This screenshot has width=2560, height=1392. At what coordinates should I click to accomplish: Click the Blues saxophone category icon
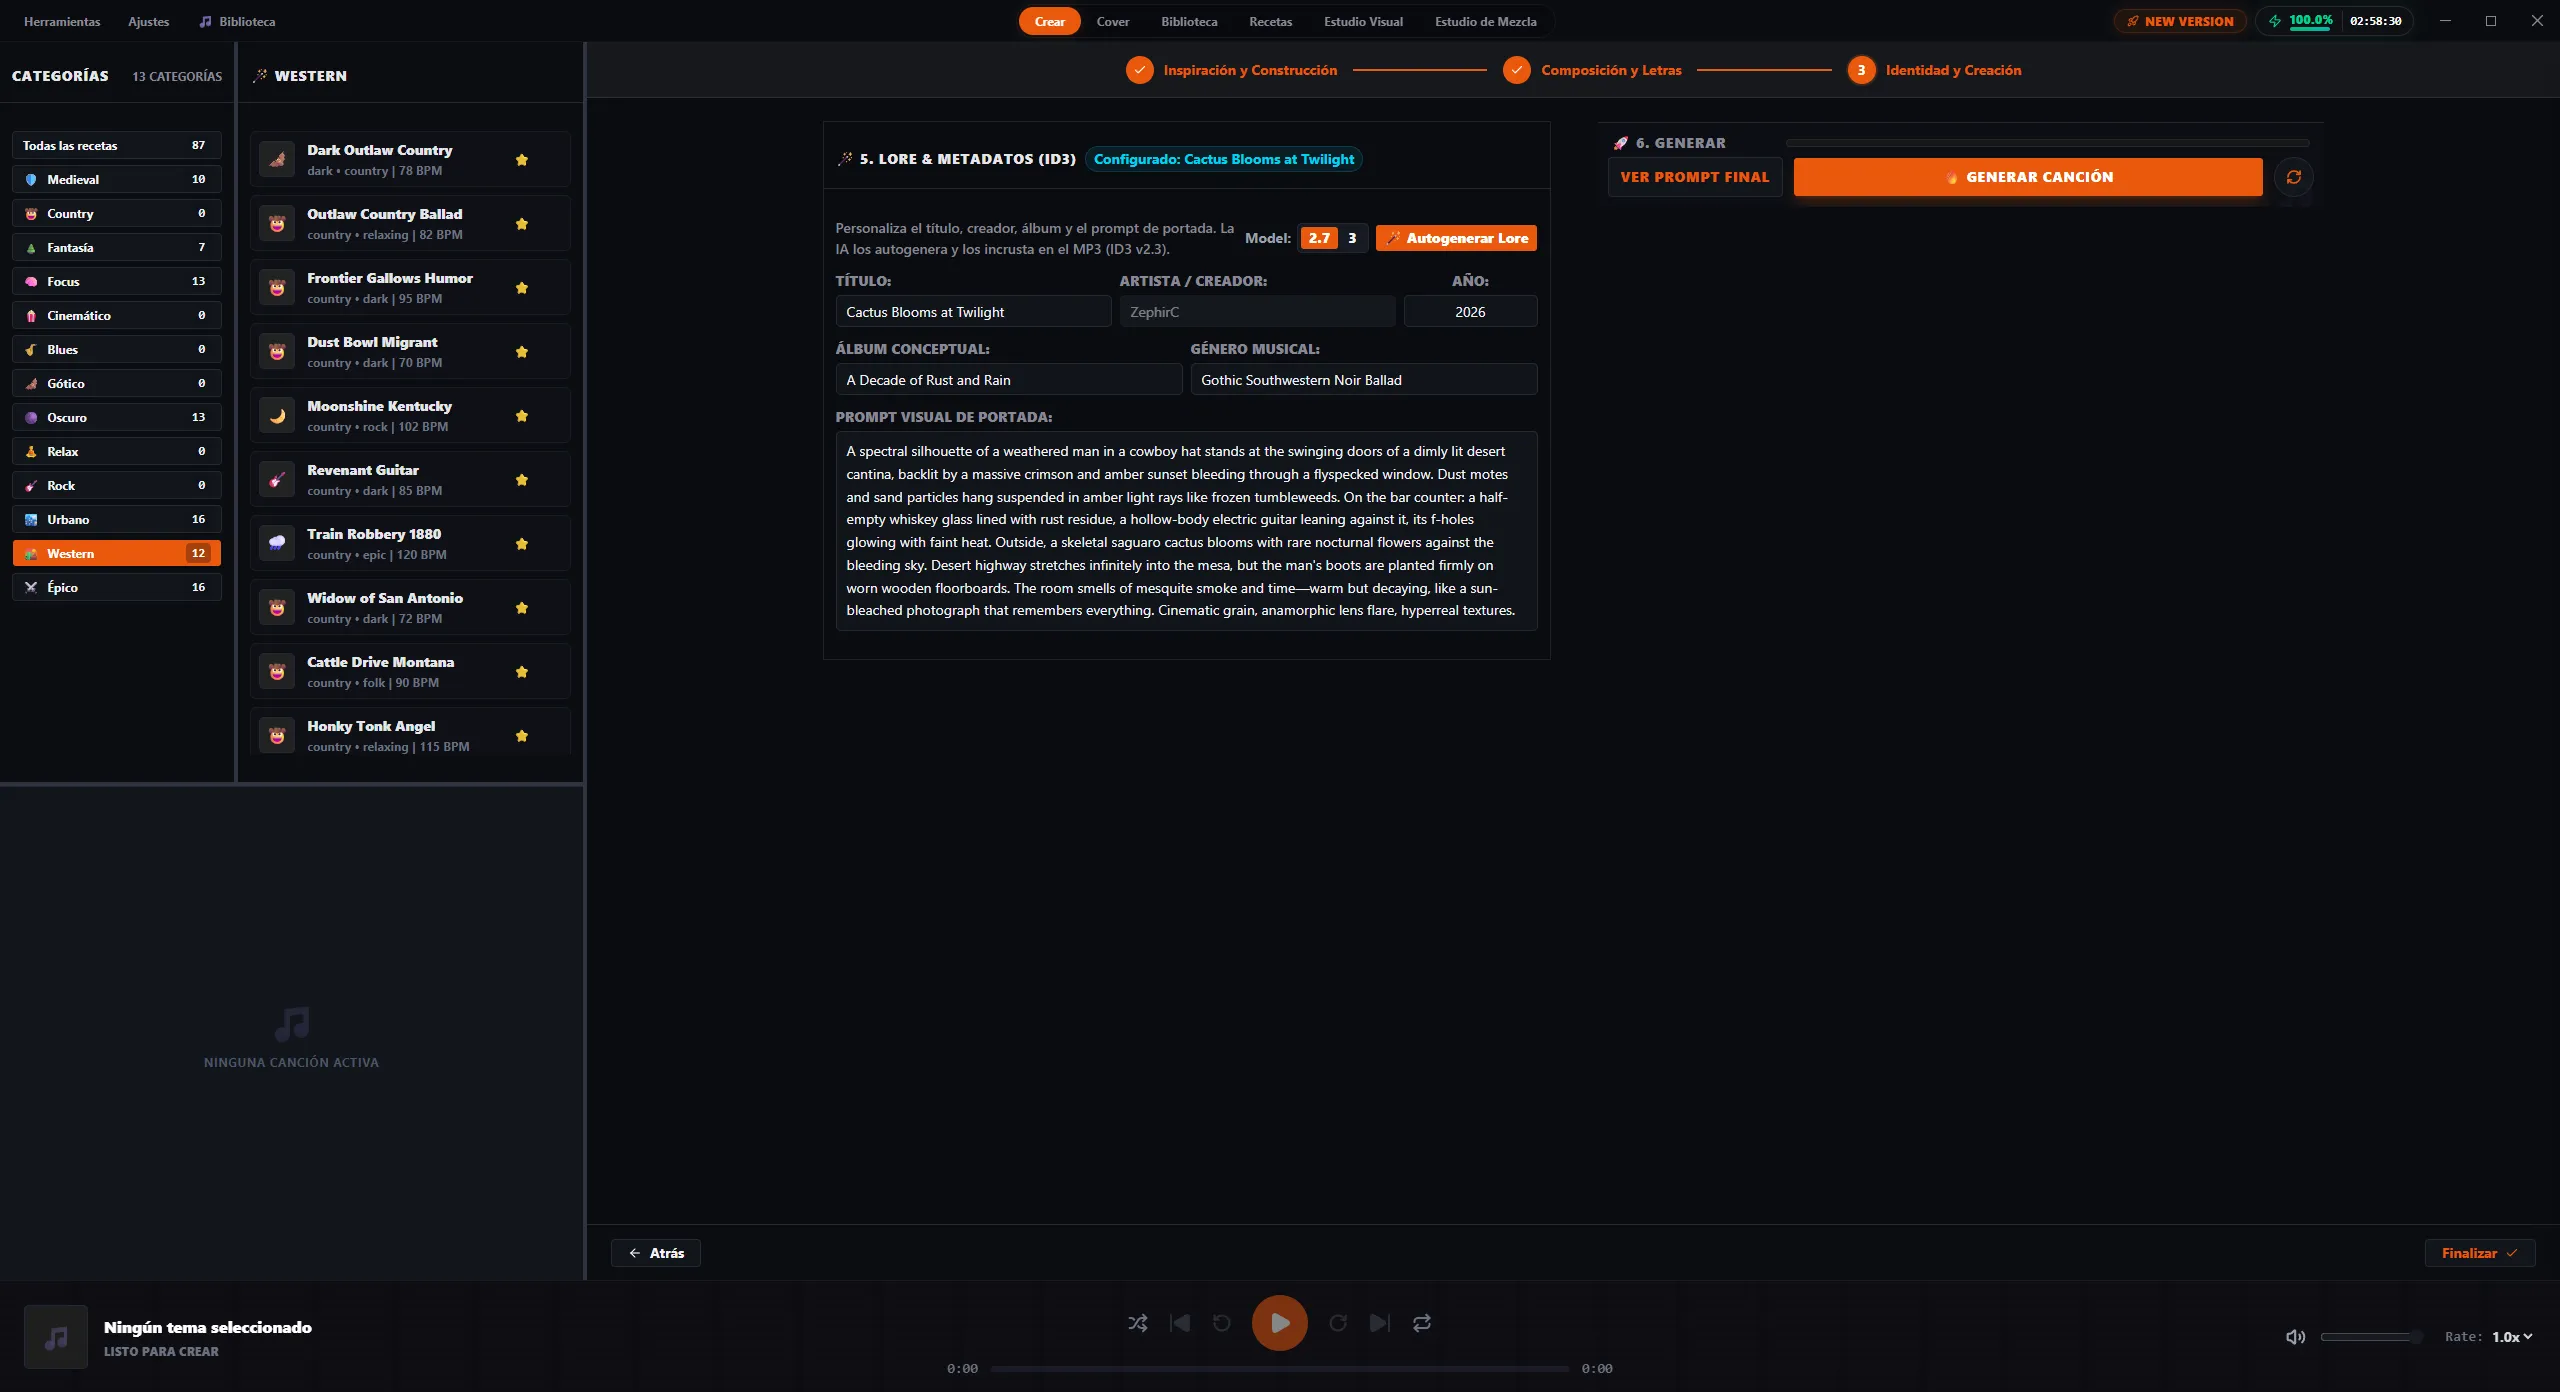click(x=31, y=350)
